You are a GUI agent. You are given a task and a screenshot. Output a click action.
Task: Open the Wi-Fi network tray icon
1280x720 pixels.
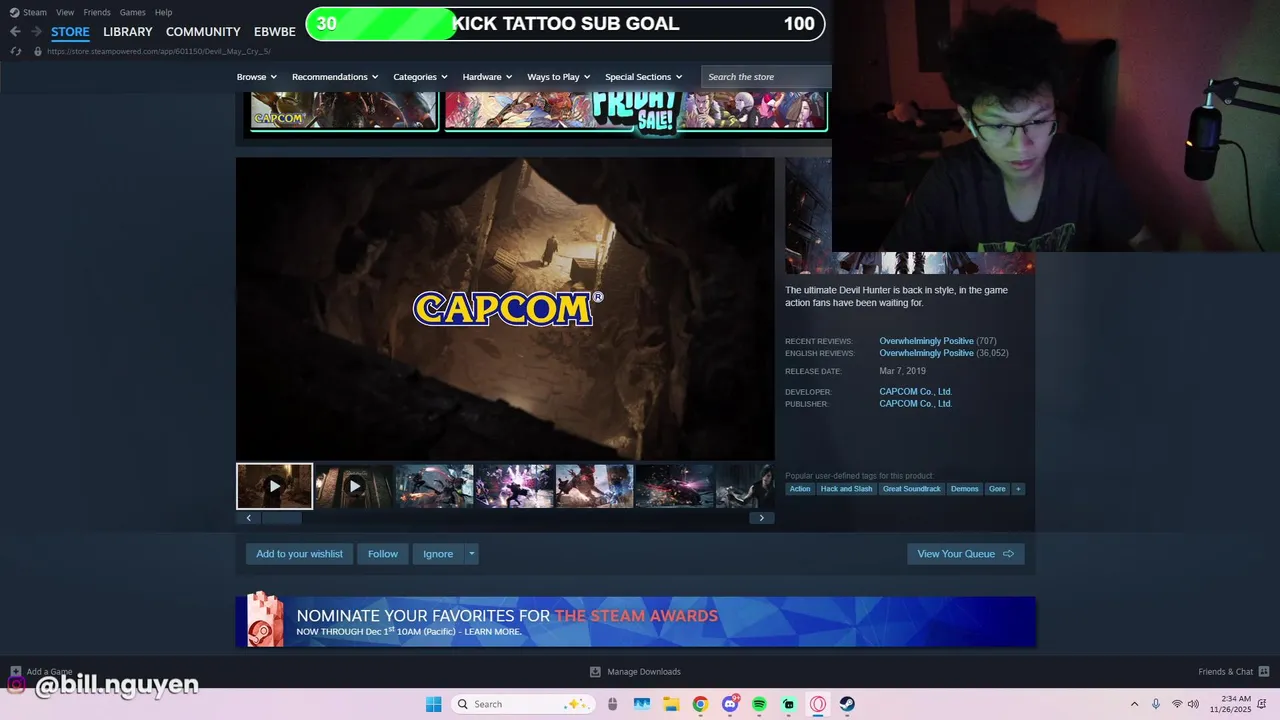point(1177,704)
